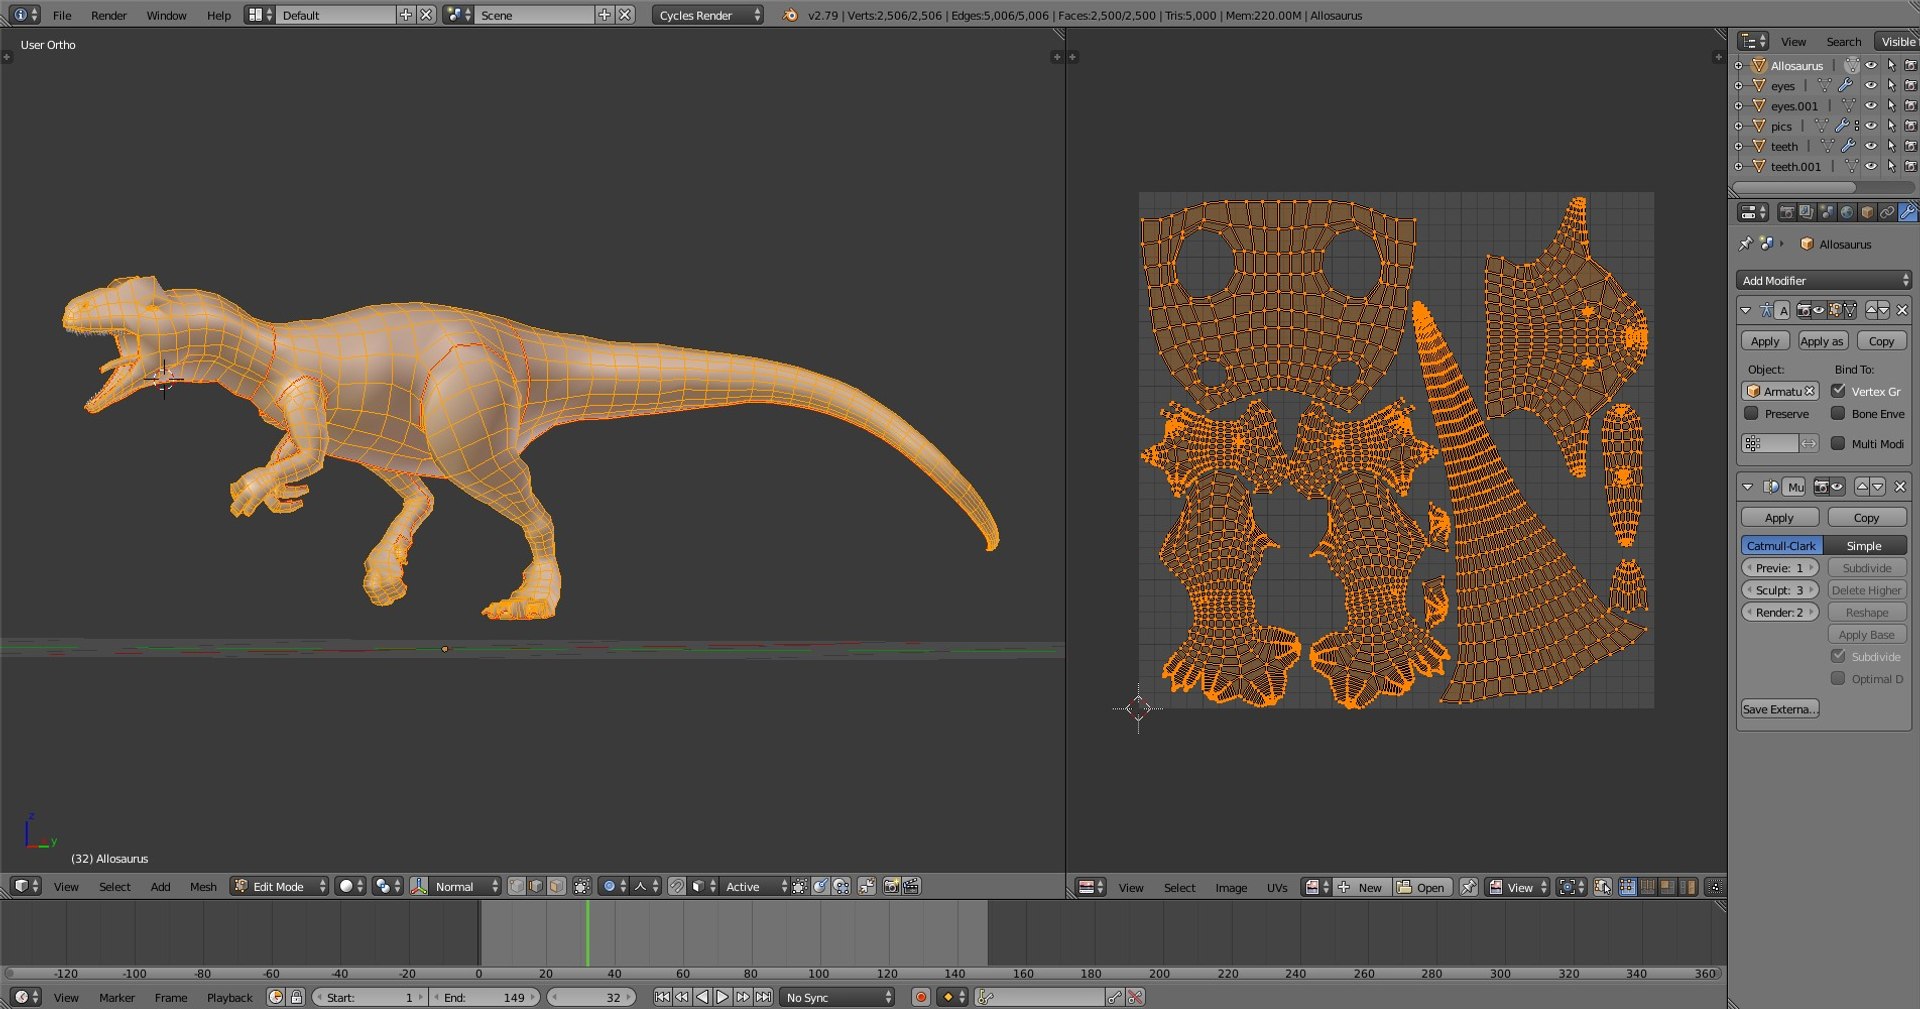Remove the Multires modifier with its X
1920x1009 pixels.
[x=1900, y=487]
